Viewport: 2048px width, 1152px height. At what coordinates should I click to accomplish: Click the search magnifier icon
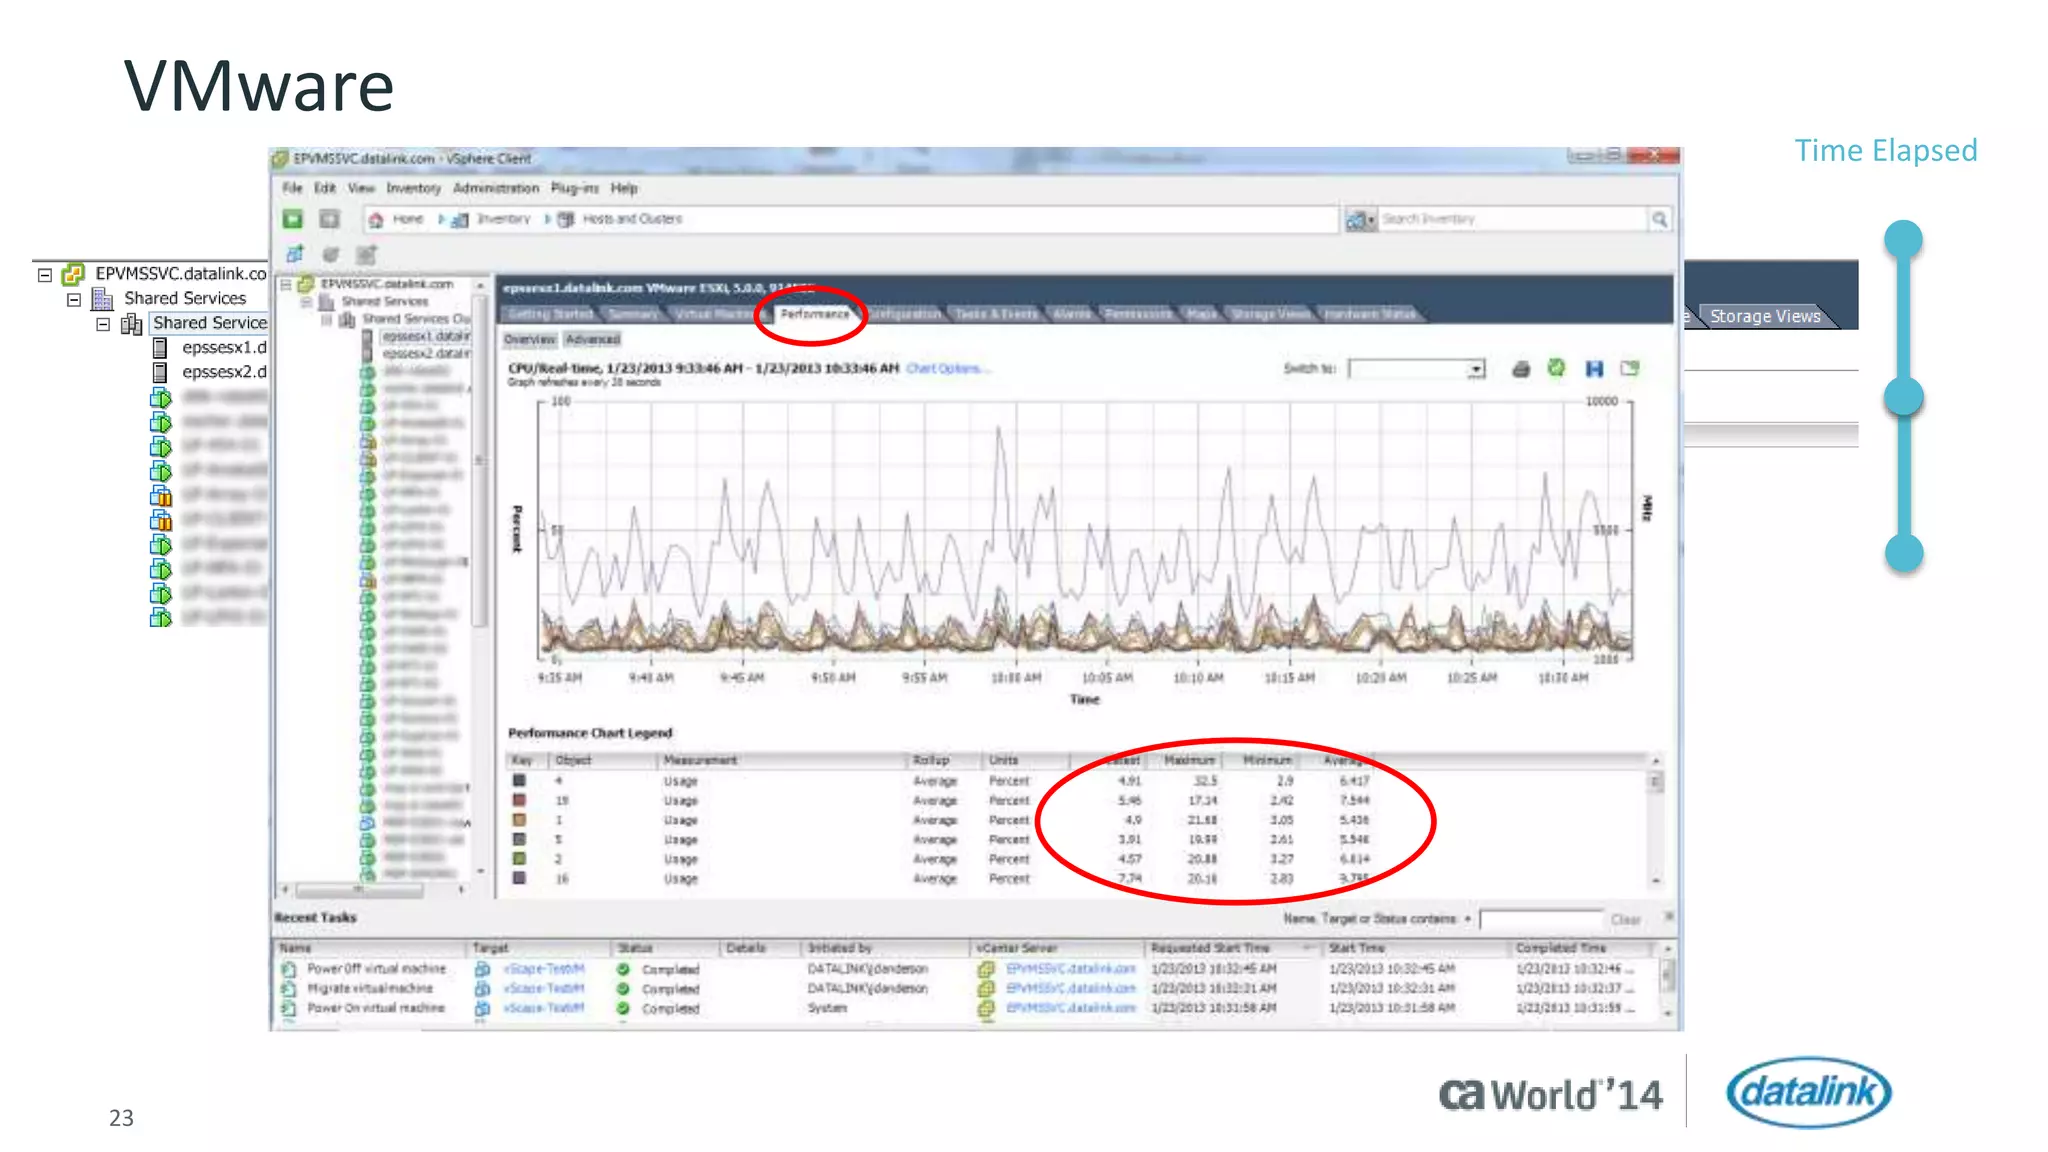tap(1659, 219)
